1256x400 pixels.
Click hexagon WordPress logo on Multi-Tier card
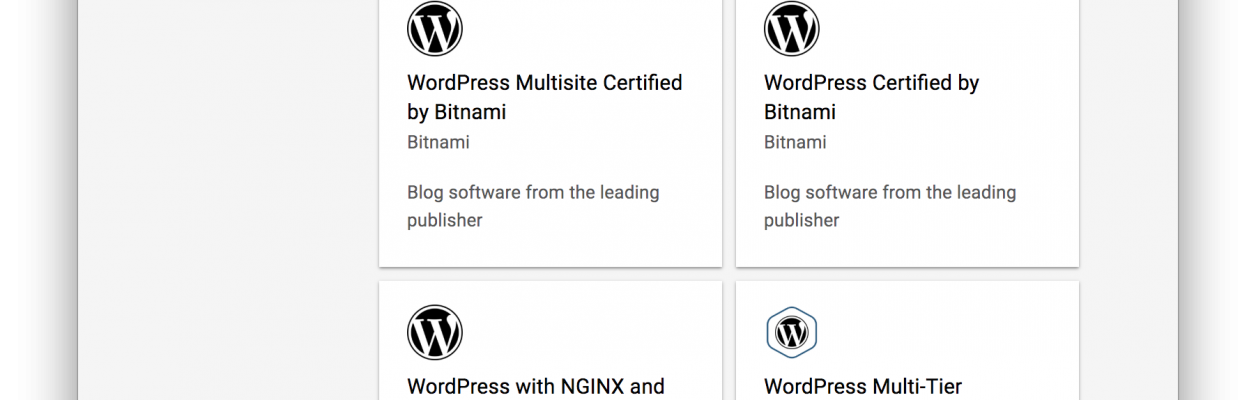(792, 332)
